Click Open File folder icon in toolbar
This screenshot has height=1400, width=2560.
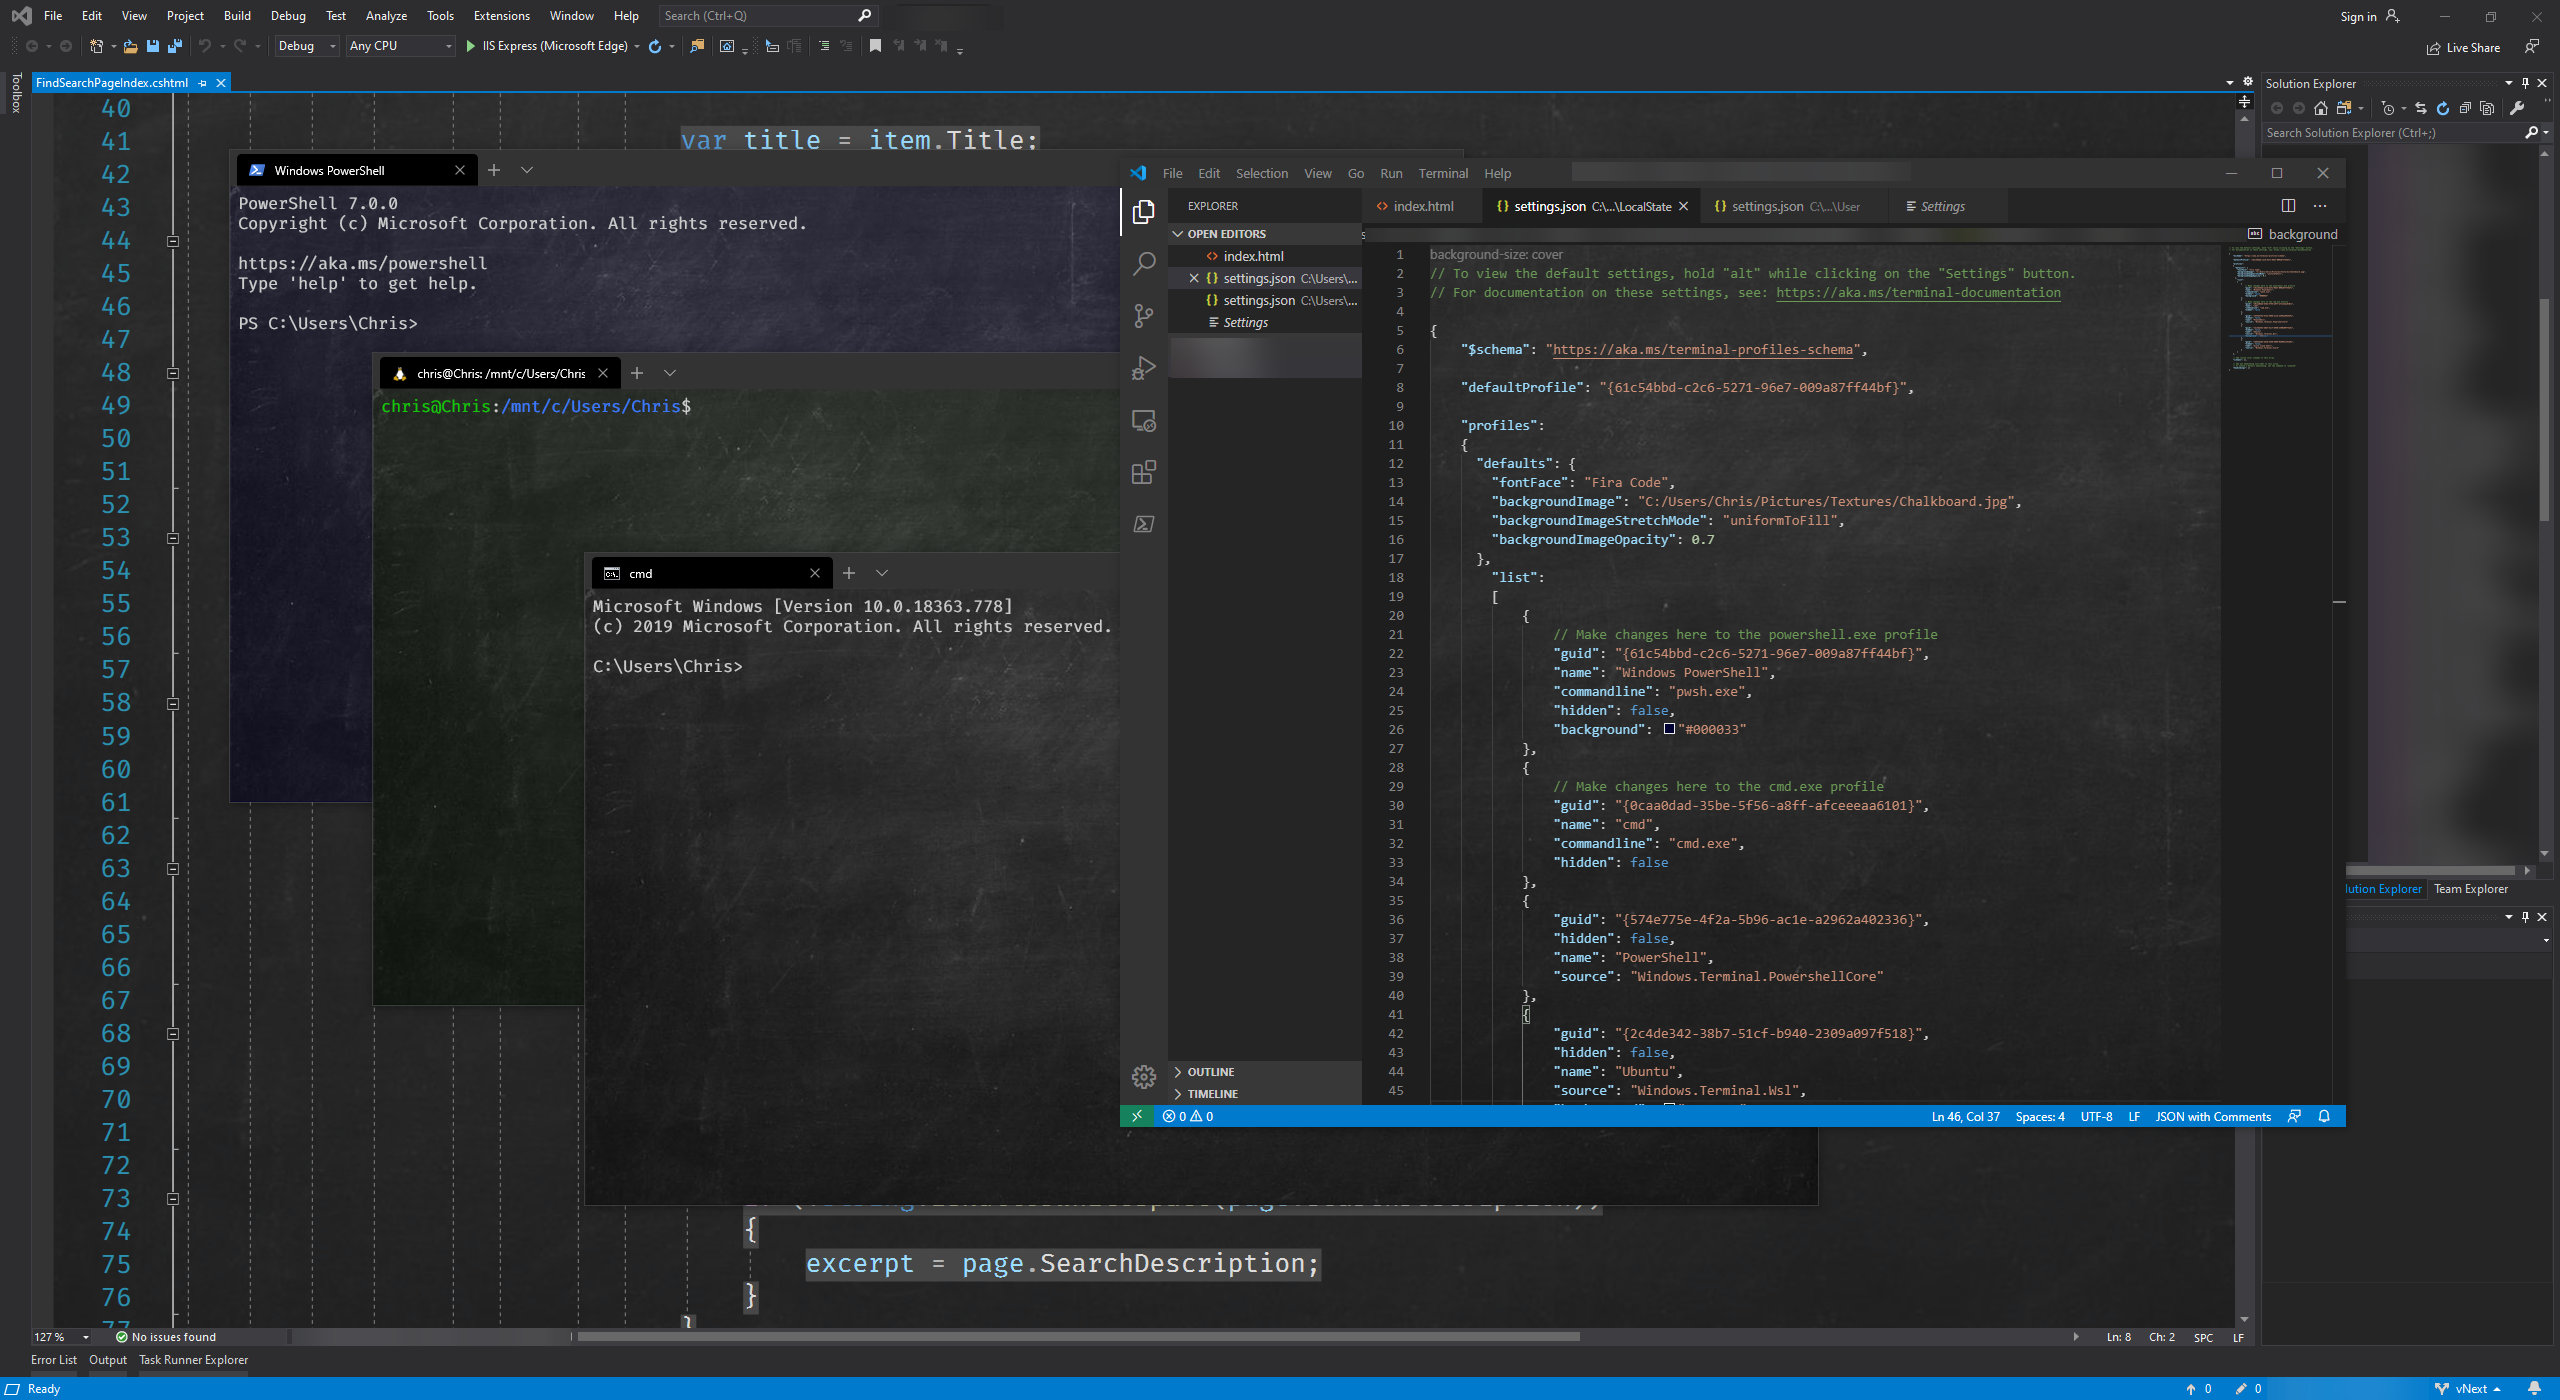pos(130,46)
